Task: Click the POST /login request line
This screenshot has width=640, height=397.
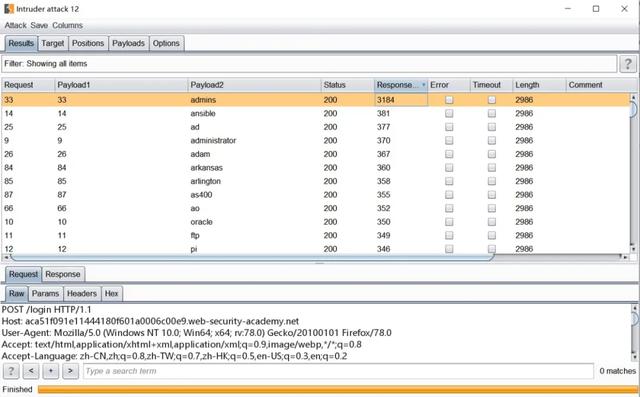Action: pyautogui.click(x=47, y=310)
